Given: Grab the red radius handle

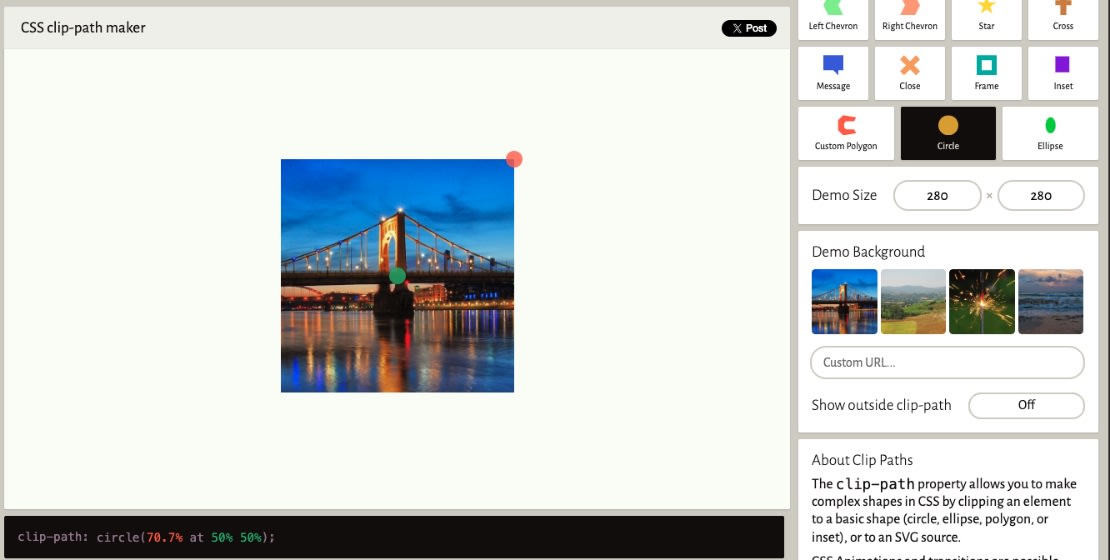Looking at the screenshot, I should click(514, 159).
